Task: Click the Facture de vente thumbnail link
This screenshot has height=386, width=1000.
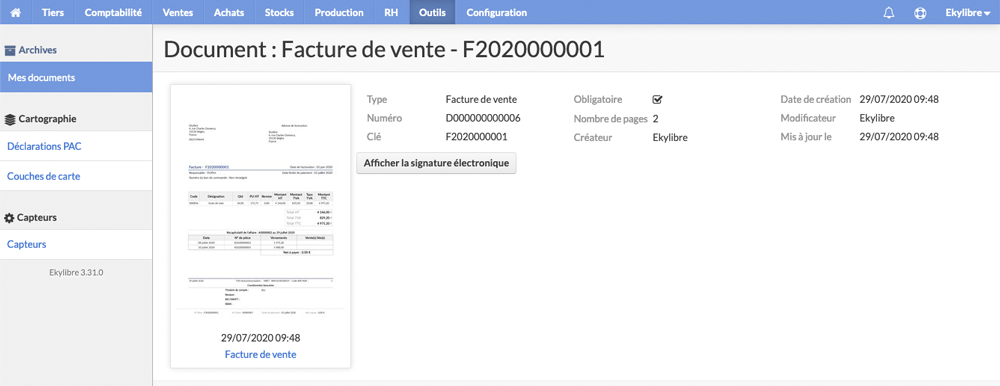Action: coord(260,354)
